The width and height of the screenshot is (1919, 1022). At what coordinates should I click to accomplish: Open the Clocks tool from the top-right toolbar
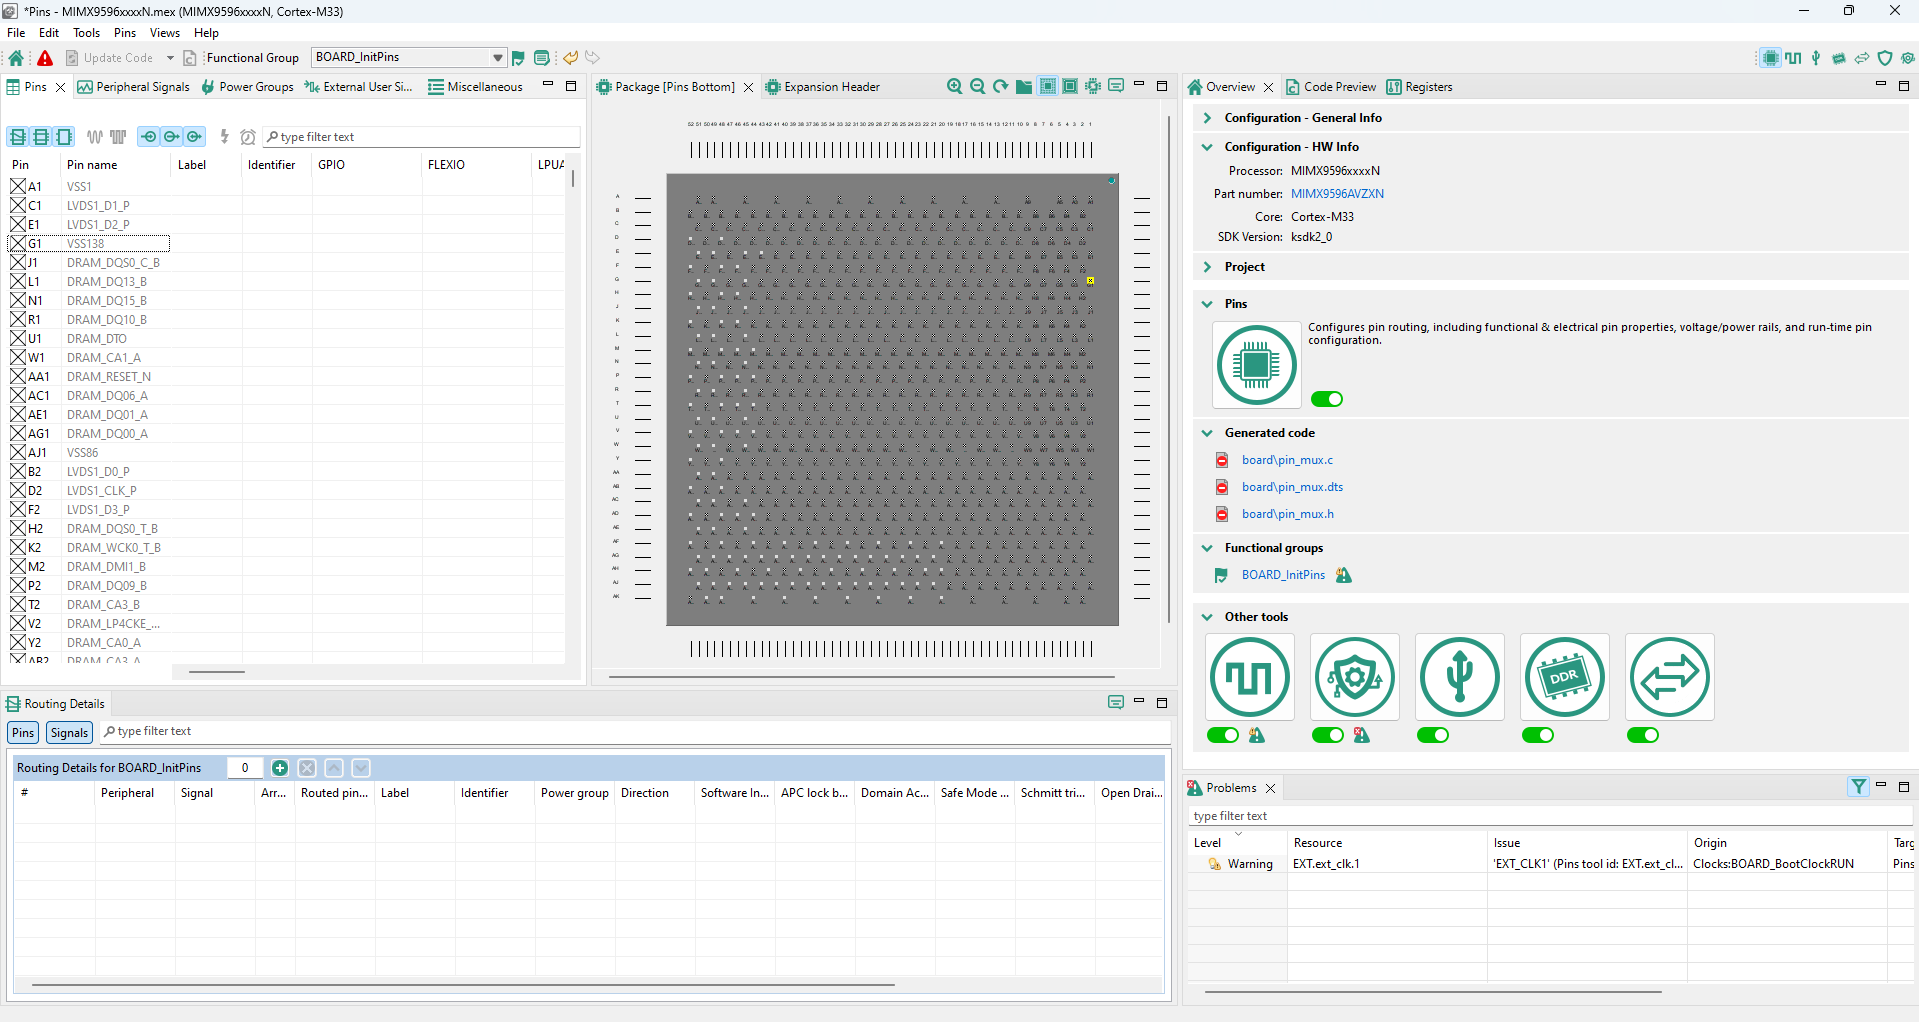tap(1793, 58)
